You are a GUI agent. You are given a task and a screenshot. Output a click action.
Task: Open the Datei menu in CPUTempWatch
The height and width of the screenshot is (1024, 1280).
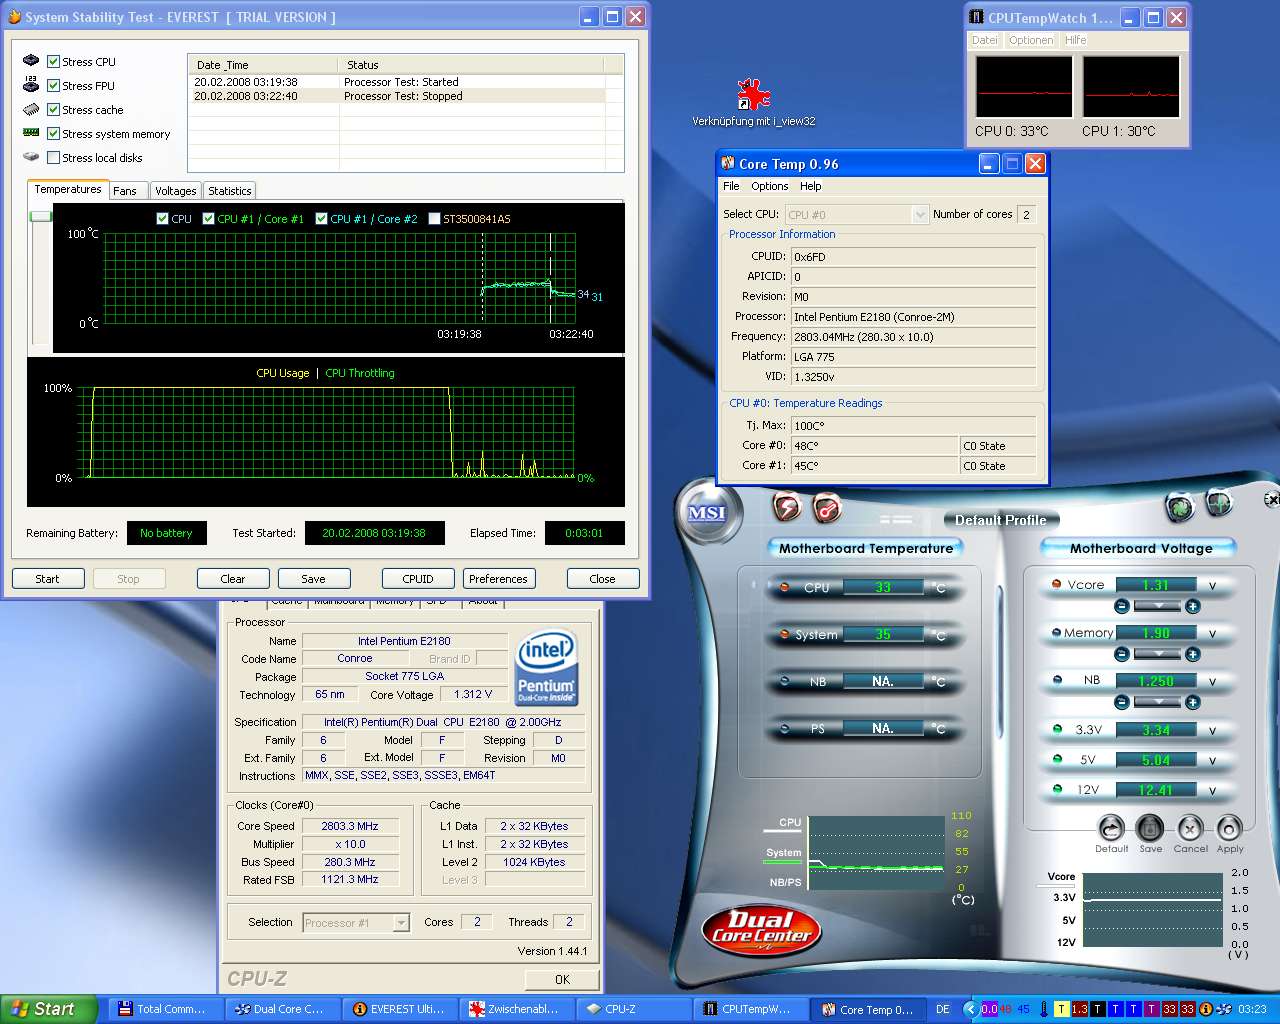(985, 40)
